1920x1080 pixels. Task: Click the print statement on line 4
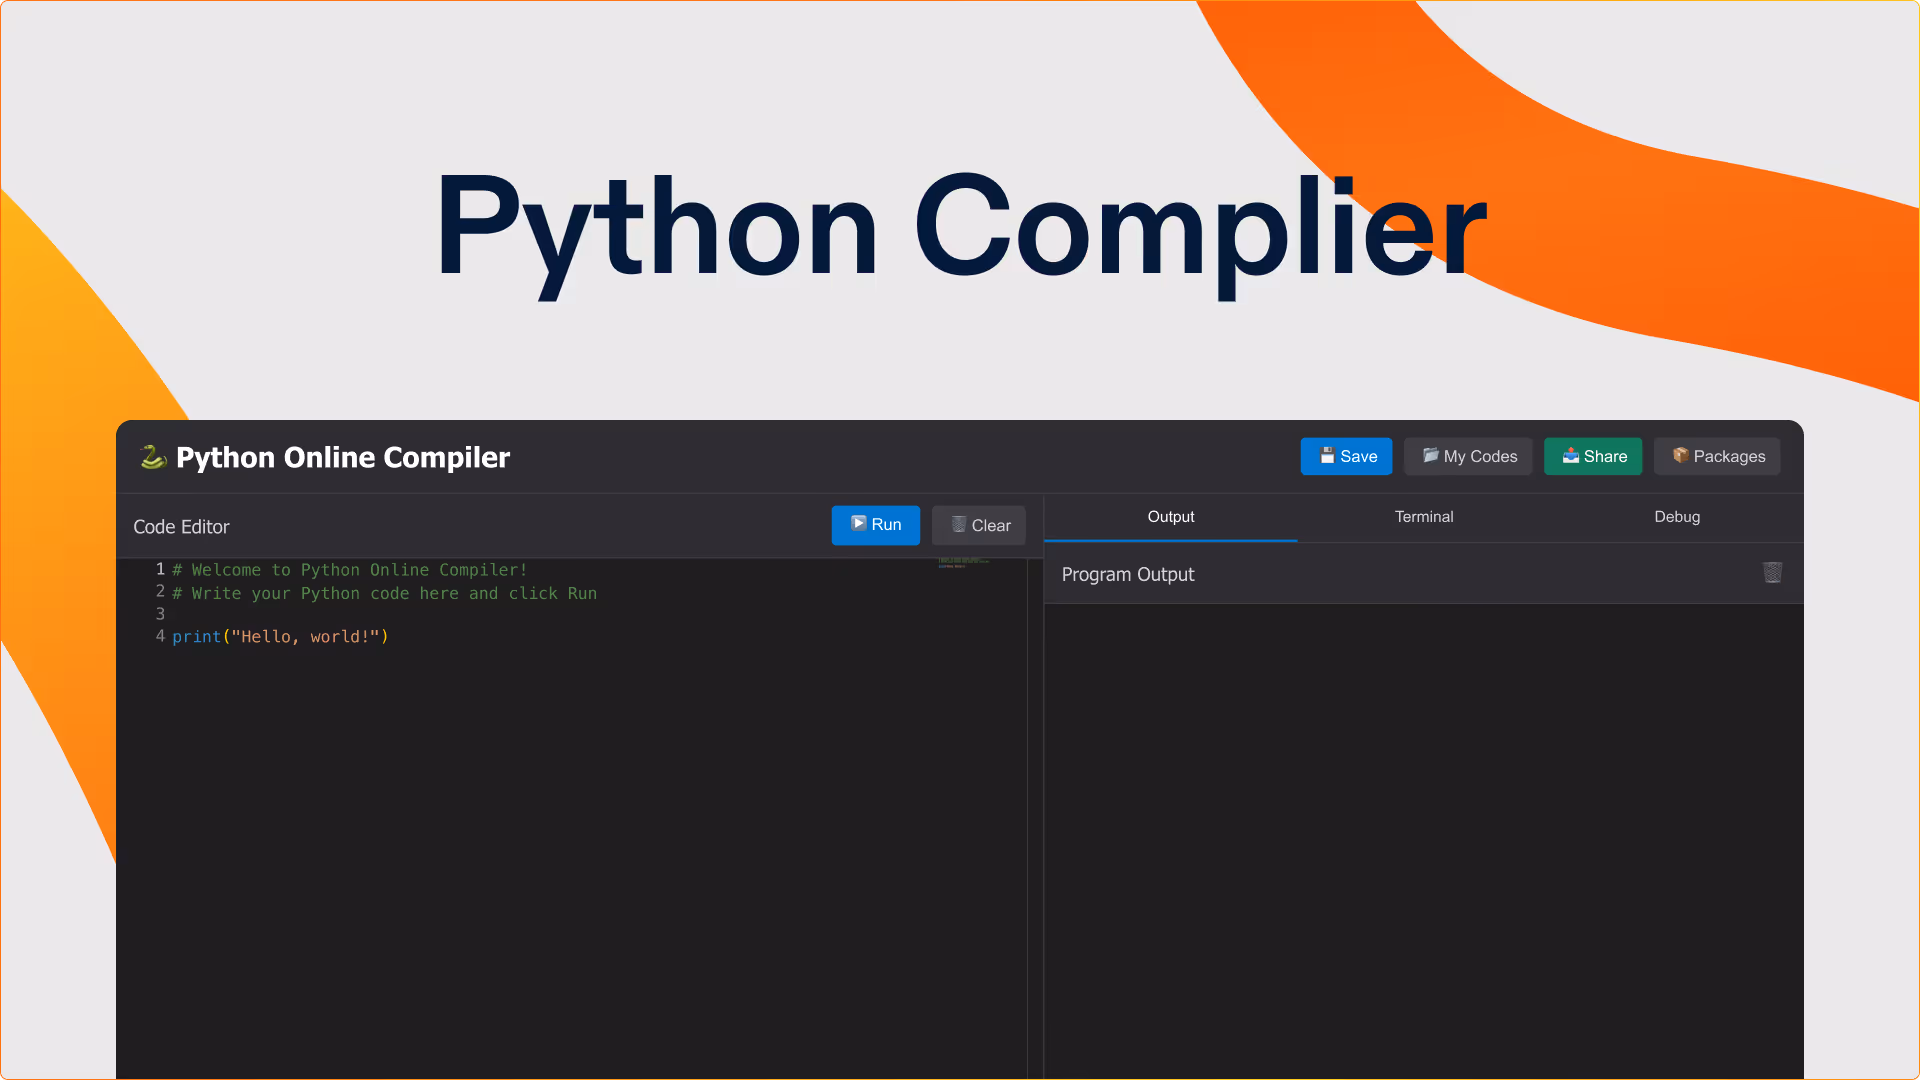(280, 636)
